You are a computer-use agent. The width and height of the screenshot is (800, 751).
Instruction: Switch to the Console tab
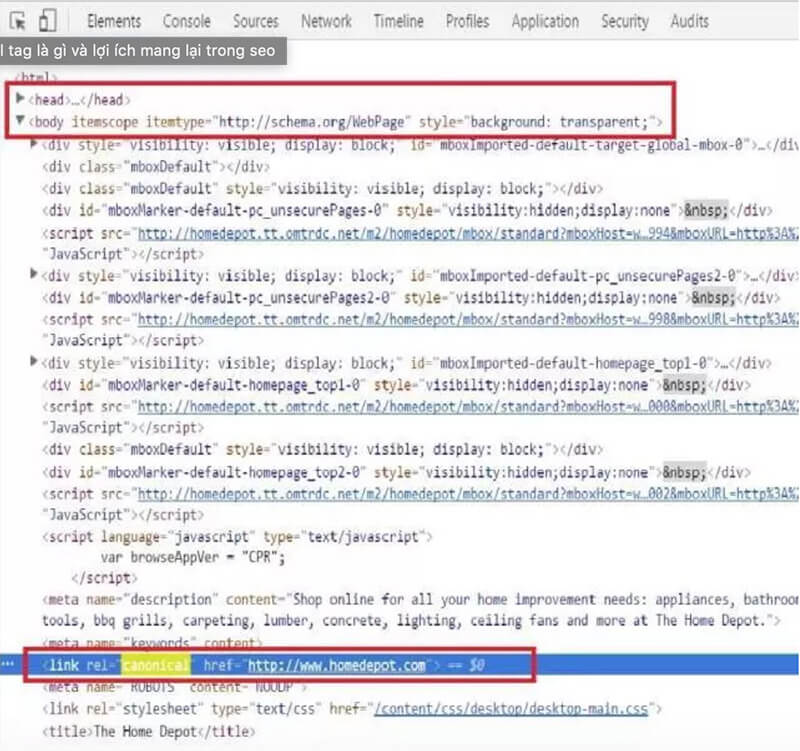point(187,21)
